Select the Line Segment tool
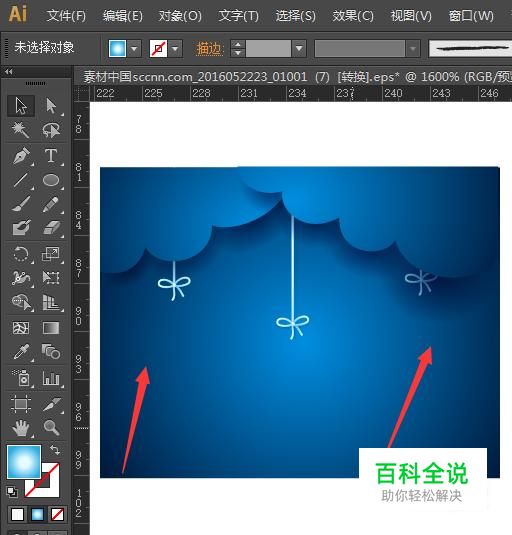Viewport: 512px width, 535px height. pos(21,180)
